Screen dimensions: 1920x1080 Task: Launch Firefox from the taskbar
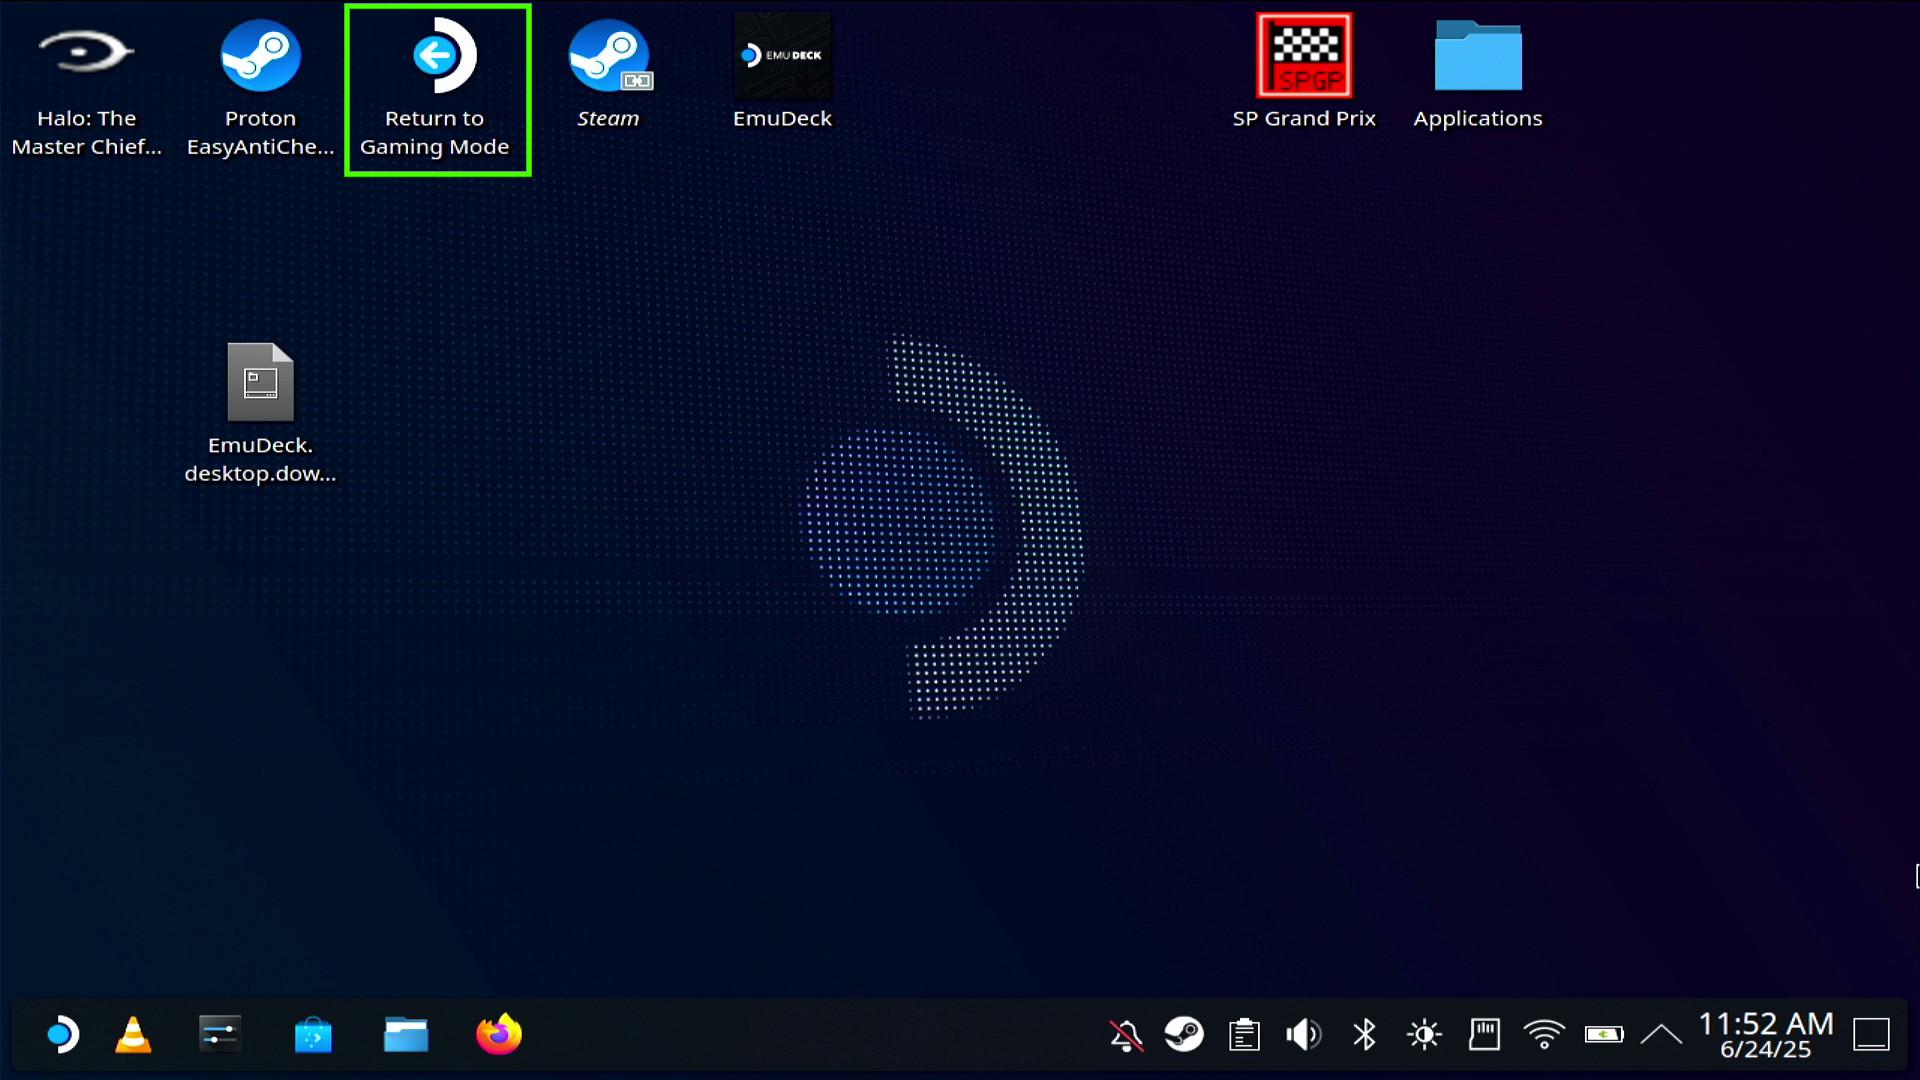(499, 1034)
